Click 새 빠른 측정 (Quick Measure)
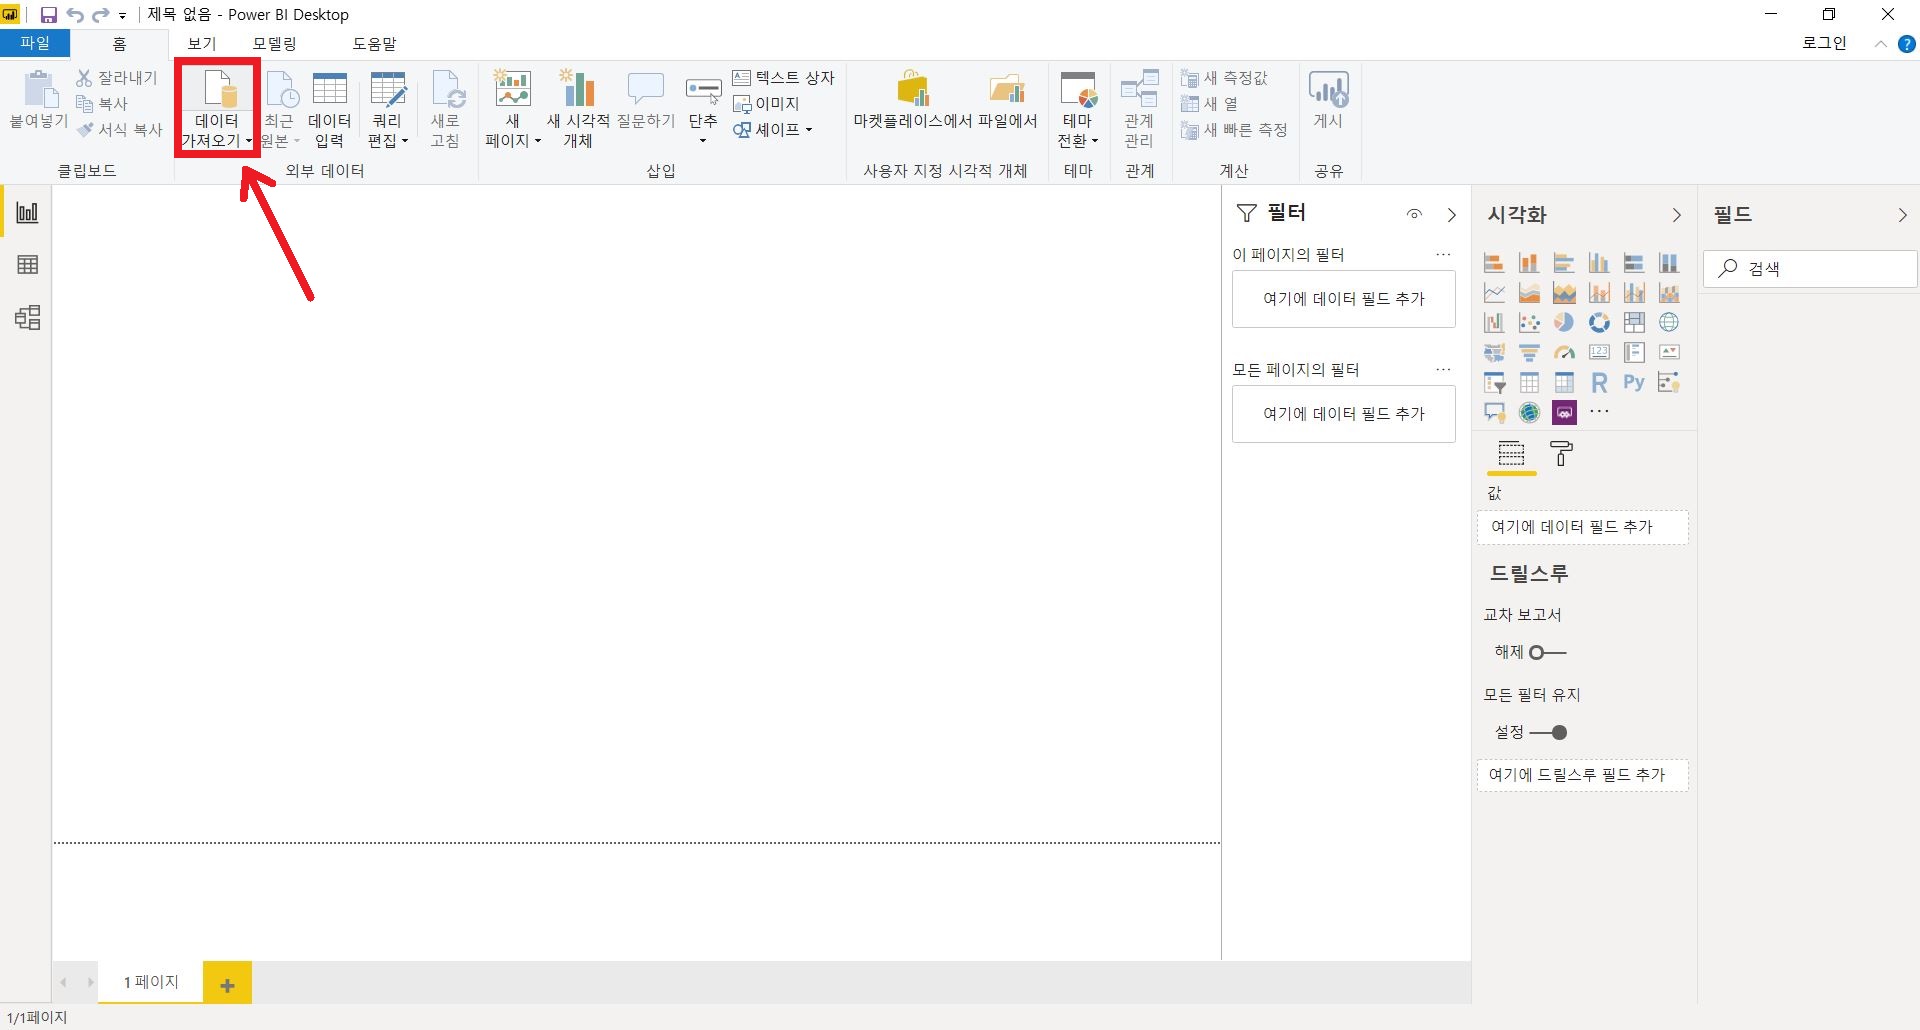The width and height of the screenshot is (1920, 1030). tap(1234, 130)
